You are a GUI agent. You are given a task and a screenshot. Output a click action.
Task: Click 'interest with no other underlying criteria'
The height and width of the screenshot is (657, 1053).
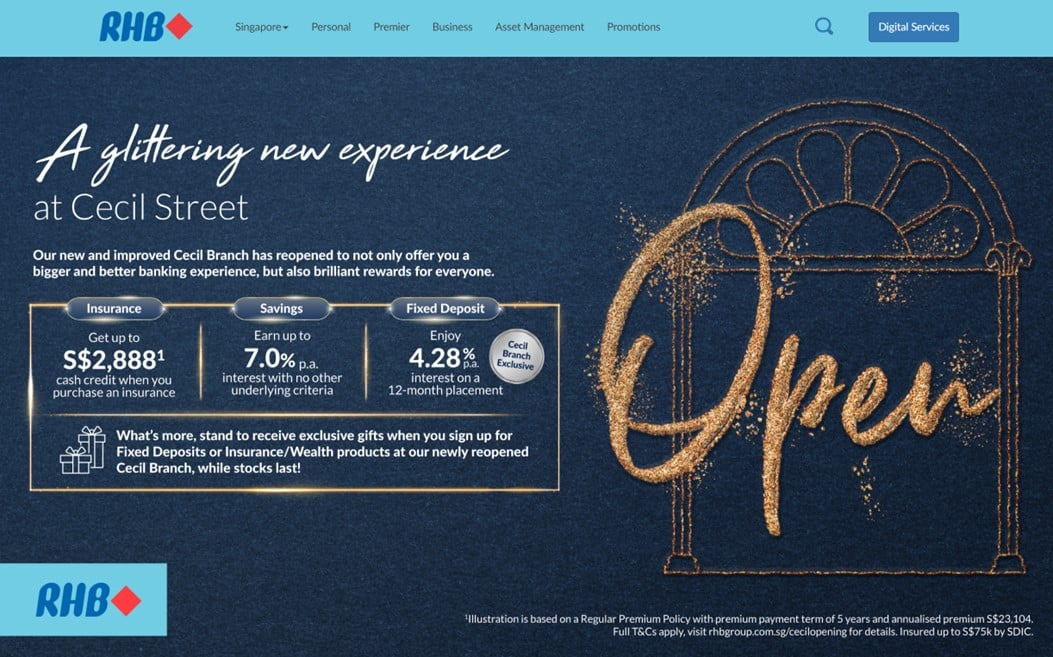point(282,384)
